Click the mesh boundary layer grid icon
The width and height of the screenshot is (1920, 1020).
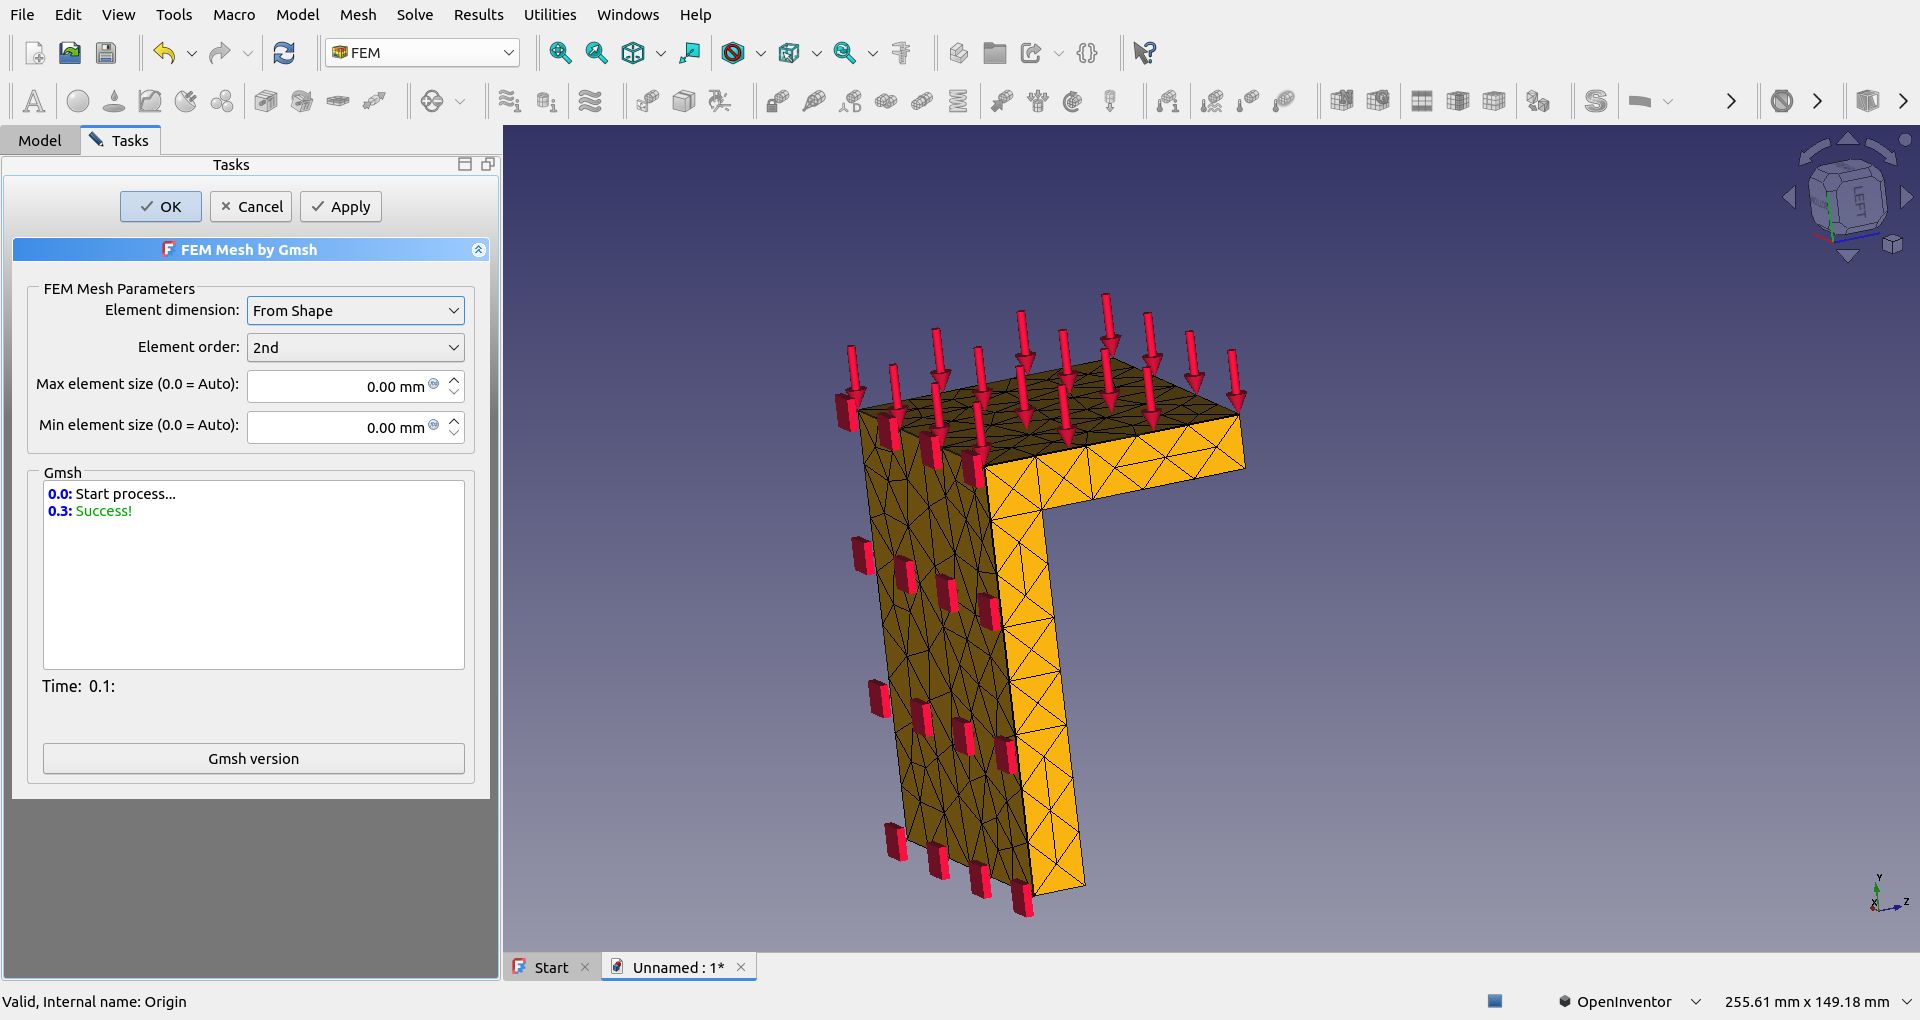[1422, 101]
